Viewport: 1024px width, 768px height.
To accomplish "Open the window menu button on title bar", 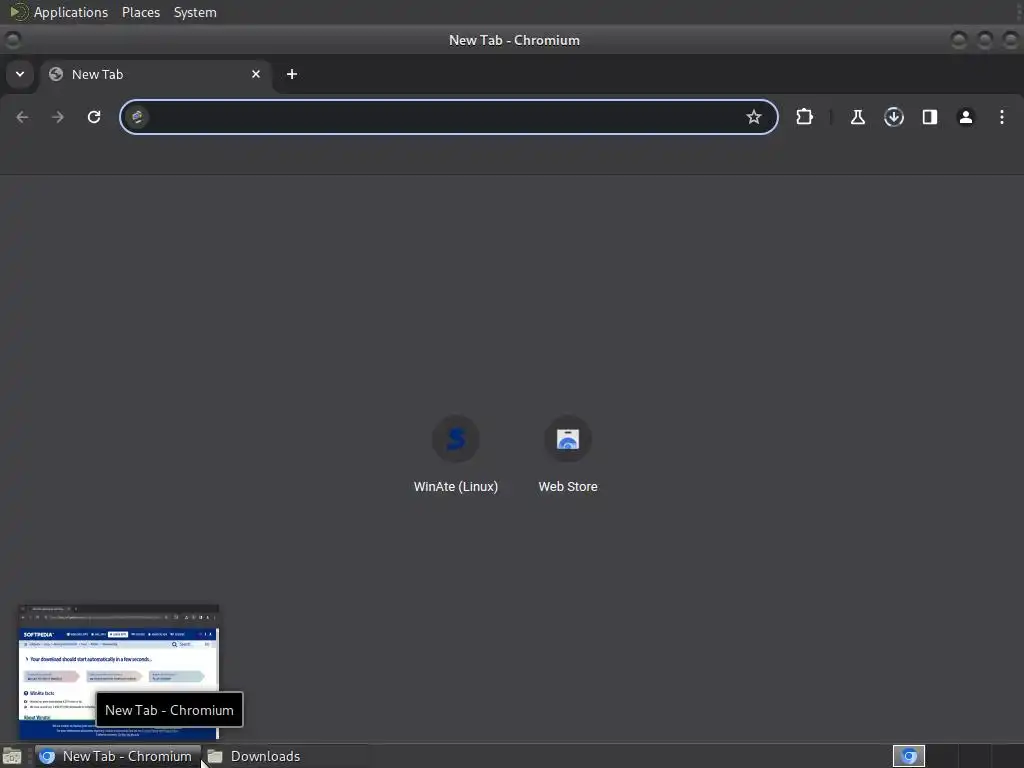I will click(x=13, y=40).
